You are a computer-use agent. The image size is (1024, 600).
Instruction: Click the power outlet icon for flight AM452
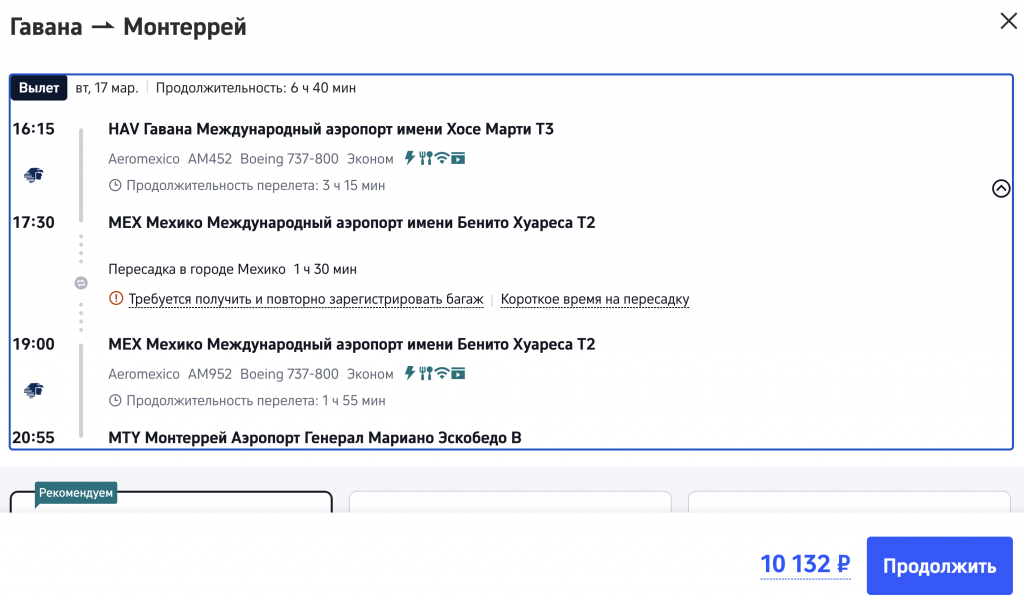[409, 158]
